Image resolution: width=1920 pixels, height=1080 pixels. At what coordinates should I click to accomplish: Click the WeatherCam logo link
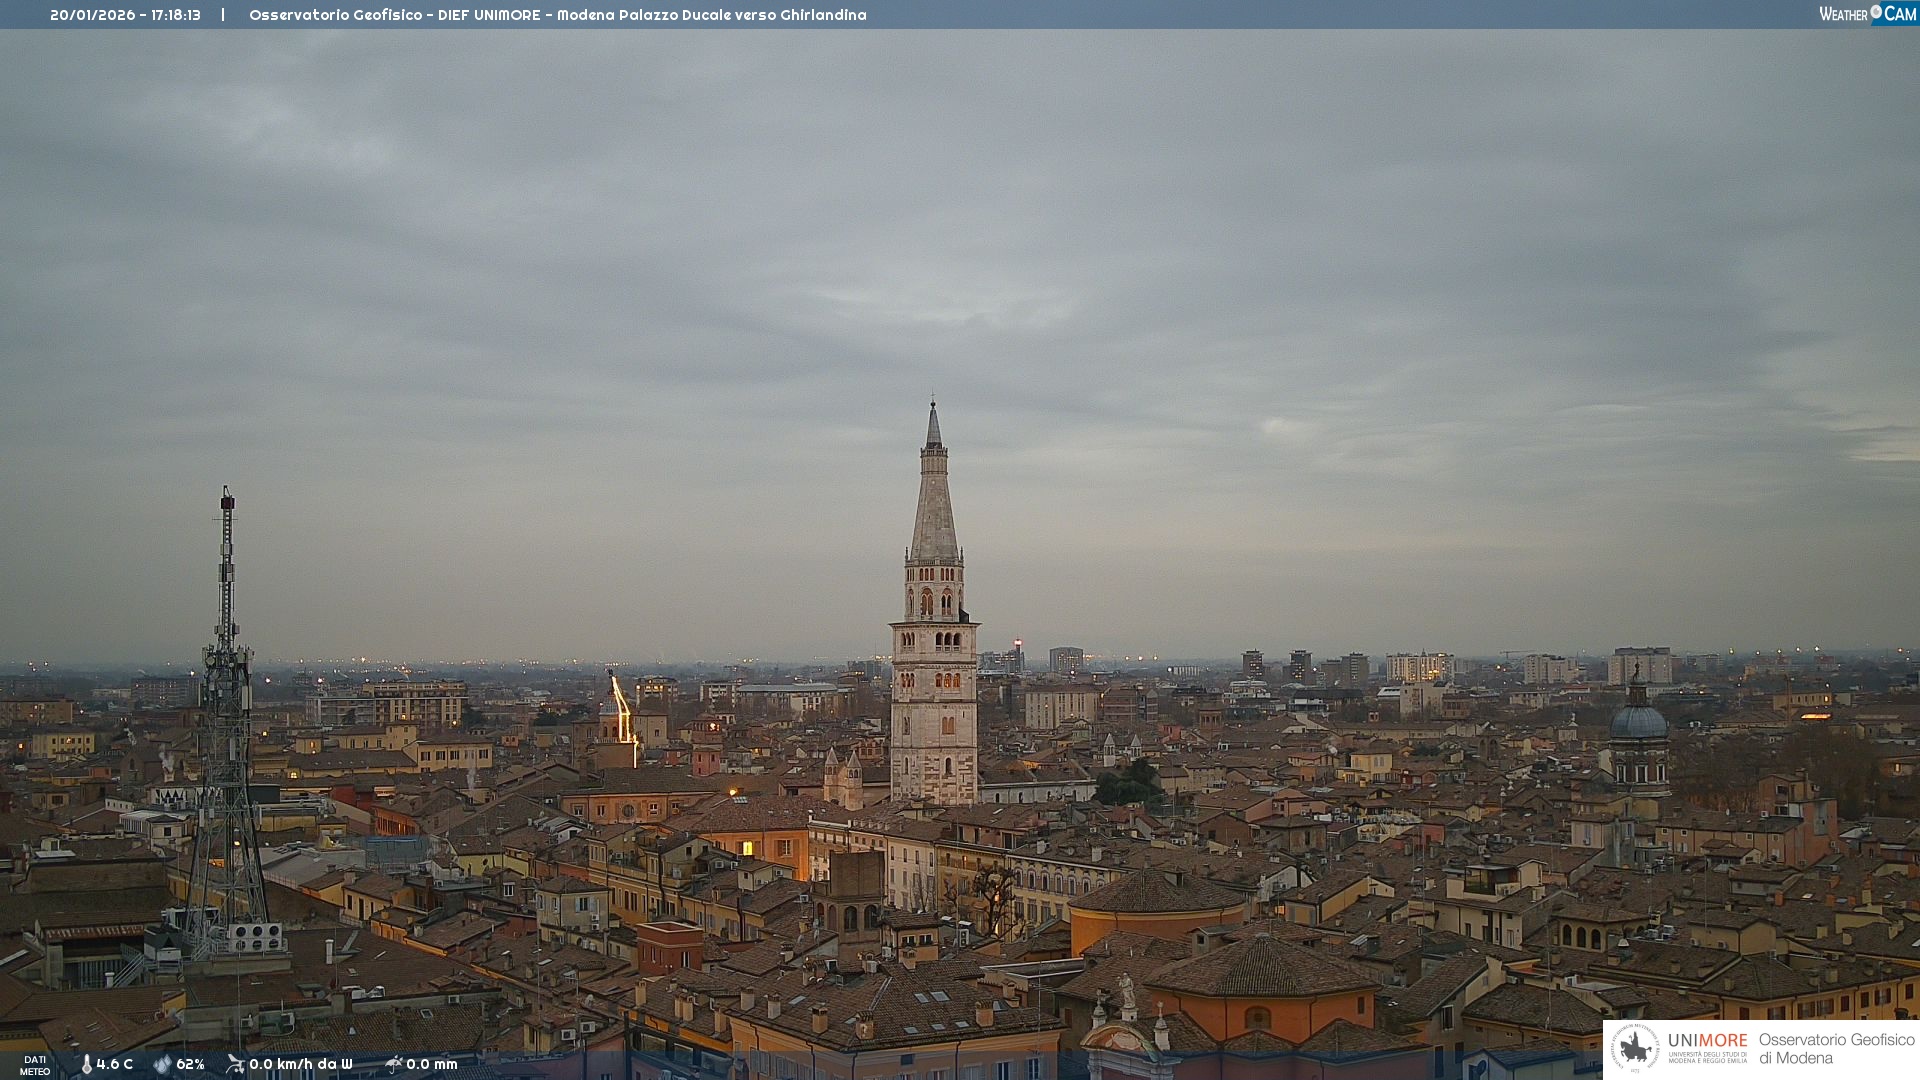pyautogui.click(x=1867, y=13)
